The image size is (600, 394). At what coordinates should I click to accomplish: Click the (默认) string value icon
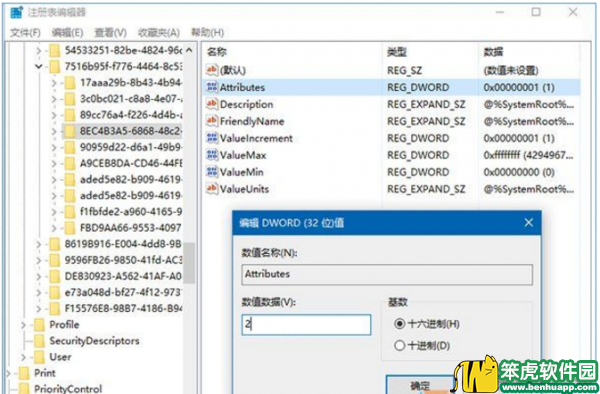212,70
